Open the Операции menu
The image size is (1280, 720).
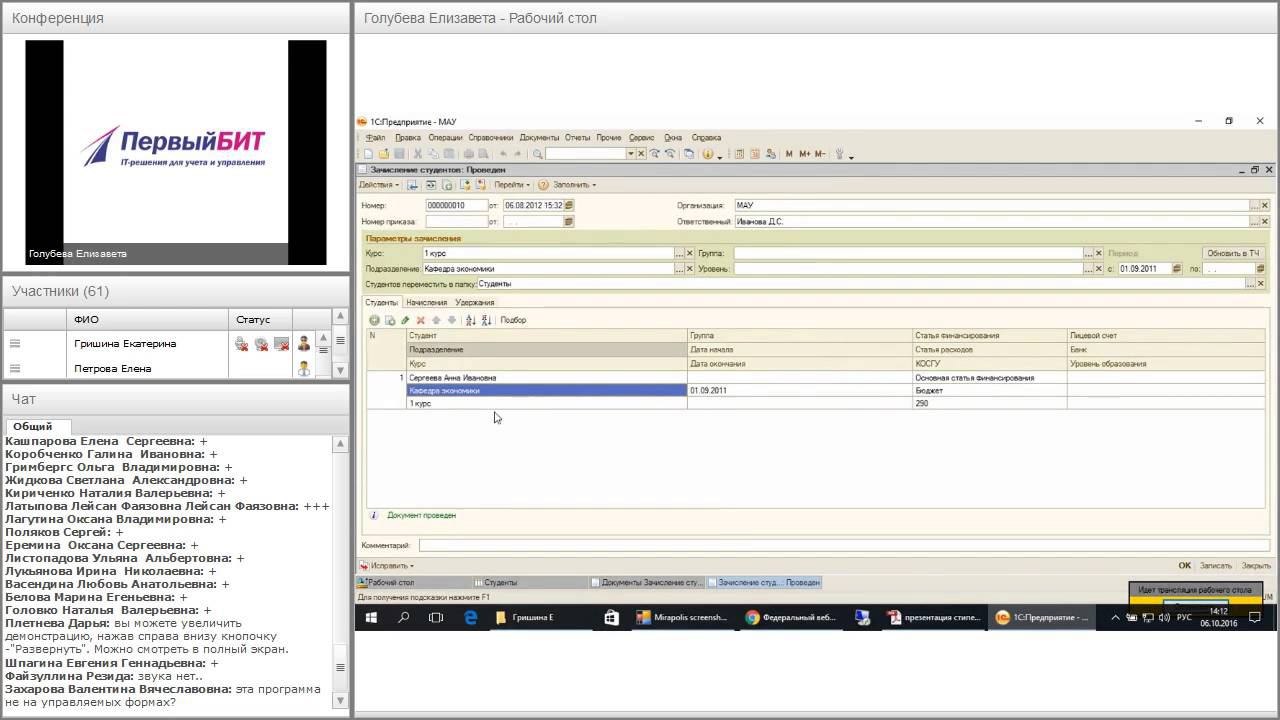445,138
